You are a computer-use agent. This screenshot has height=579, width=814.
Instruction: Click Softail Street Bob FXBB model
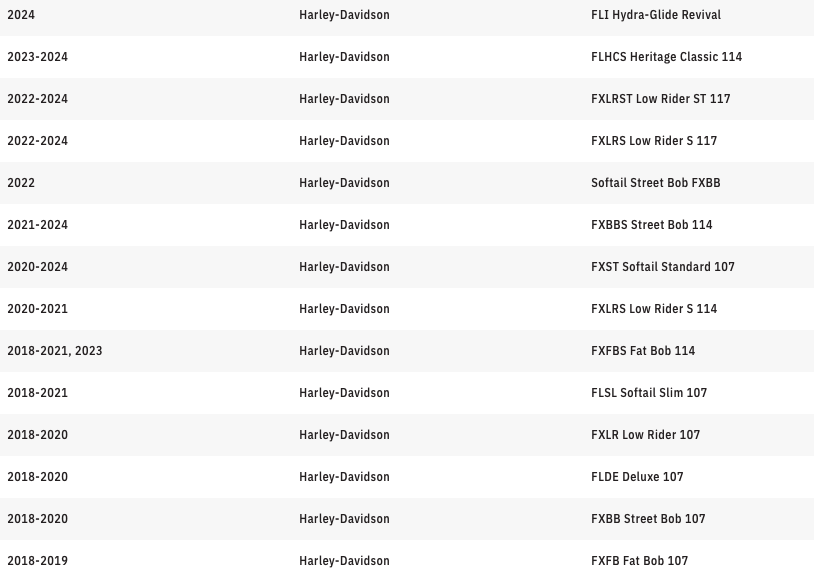pyautogui.click(x=655, y=183)
